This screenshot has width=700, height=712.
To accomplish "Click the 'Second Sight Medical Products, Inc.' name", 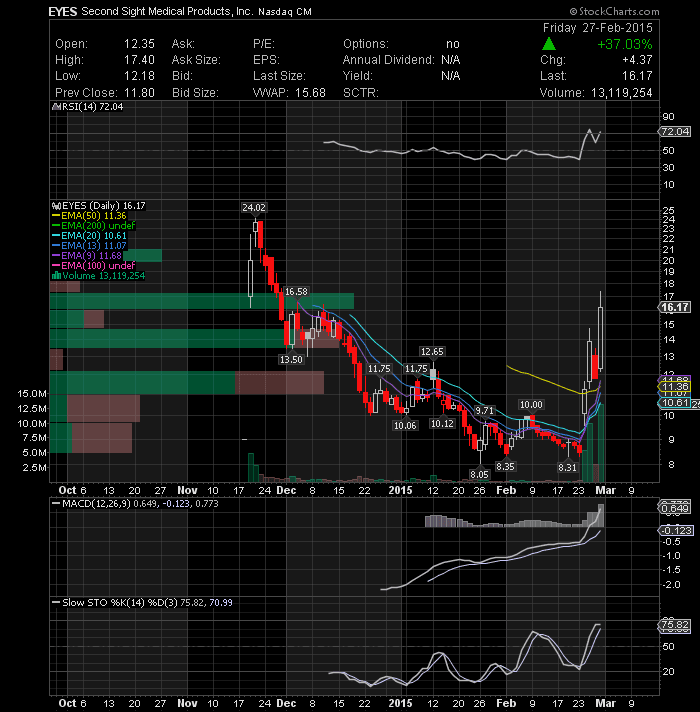I will tap(167, 12).
